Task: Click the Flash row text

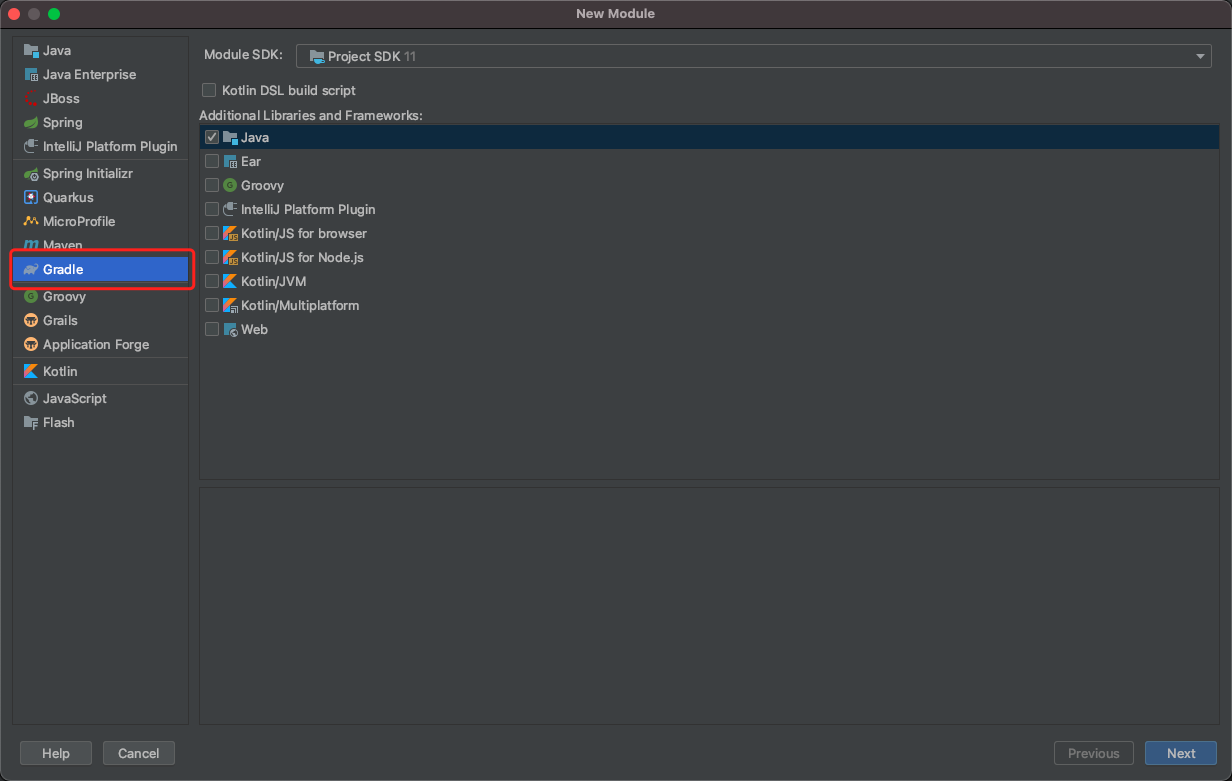Action: (59, 422)
